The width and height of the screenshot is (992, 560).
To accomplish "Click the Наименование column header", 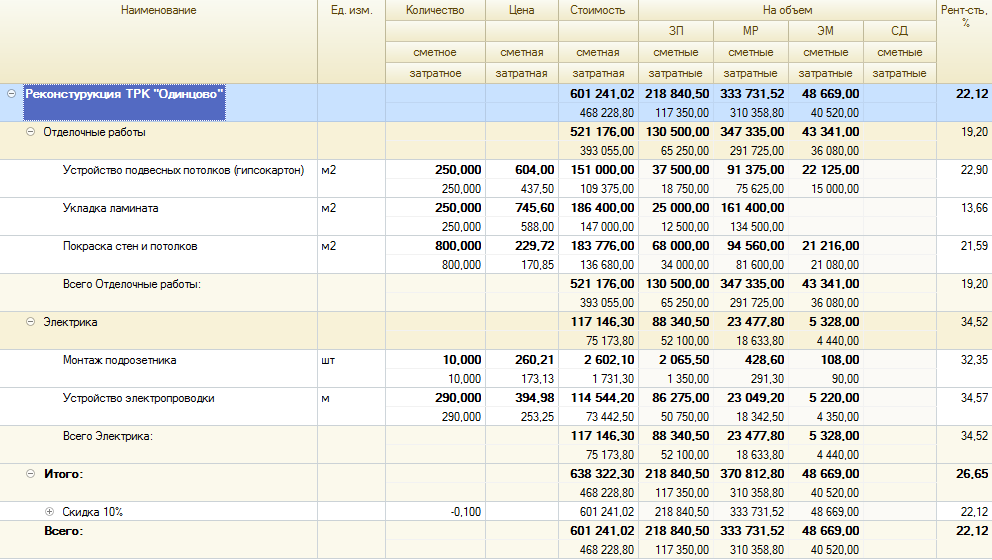I will click(158, 10).
